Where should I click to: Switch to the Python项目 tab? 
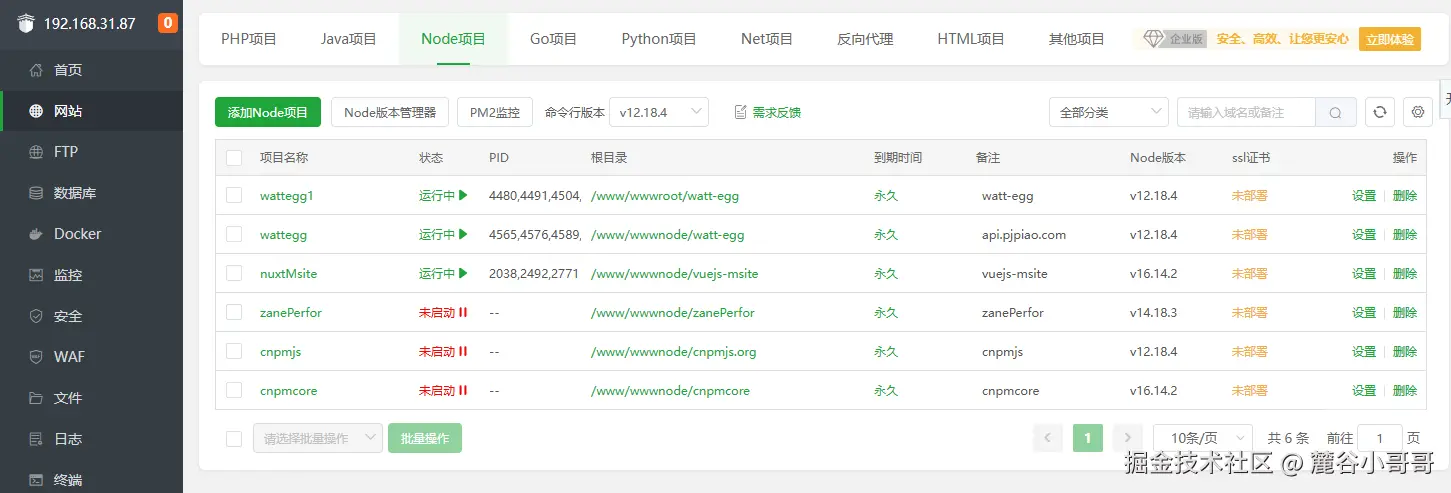(659, 39)
